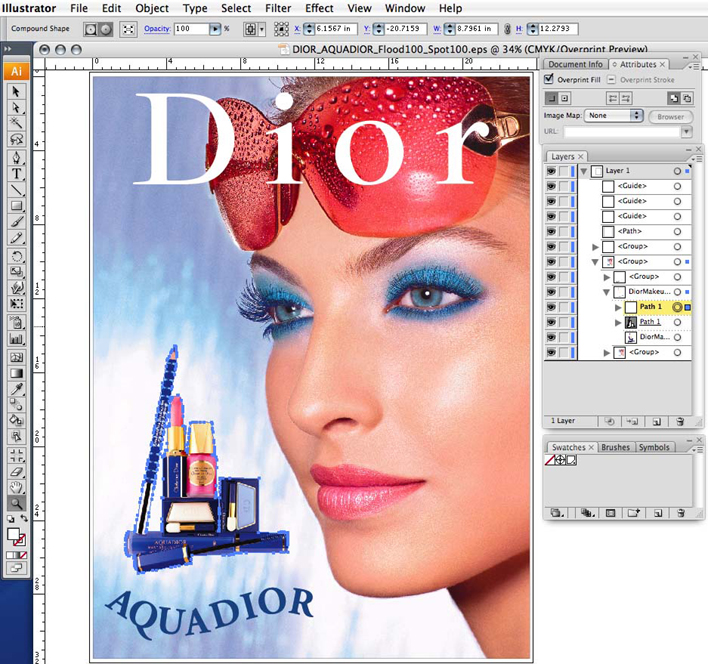Hide Layer 1 using its eye icon
This screenshot has width=708, height=664.
551,171
